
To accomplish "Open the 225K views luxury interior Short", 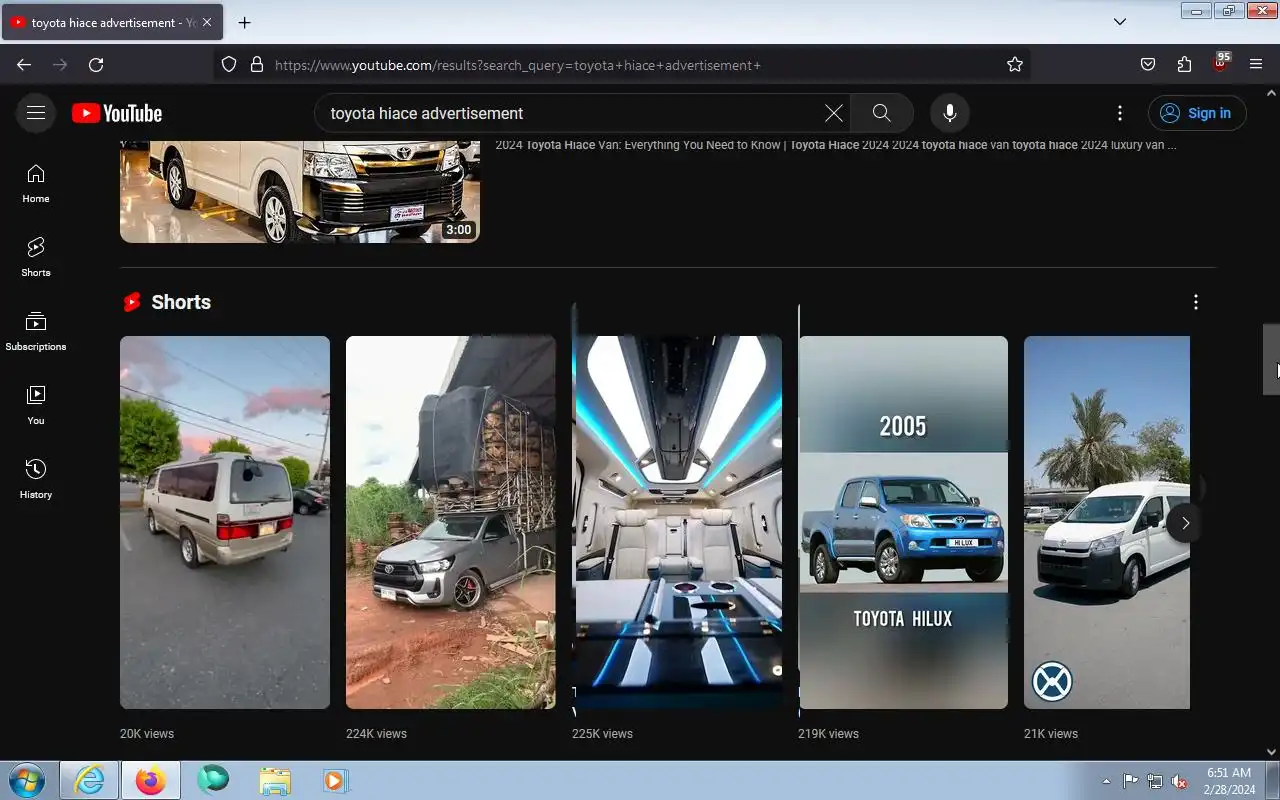I will tap(677, 522).
